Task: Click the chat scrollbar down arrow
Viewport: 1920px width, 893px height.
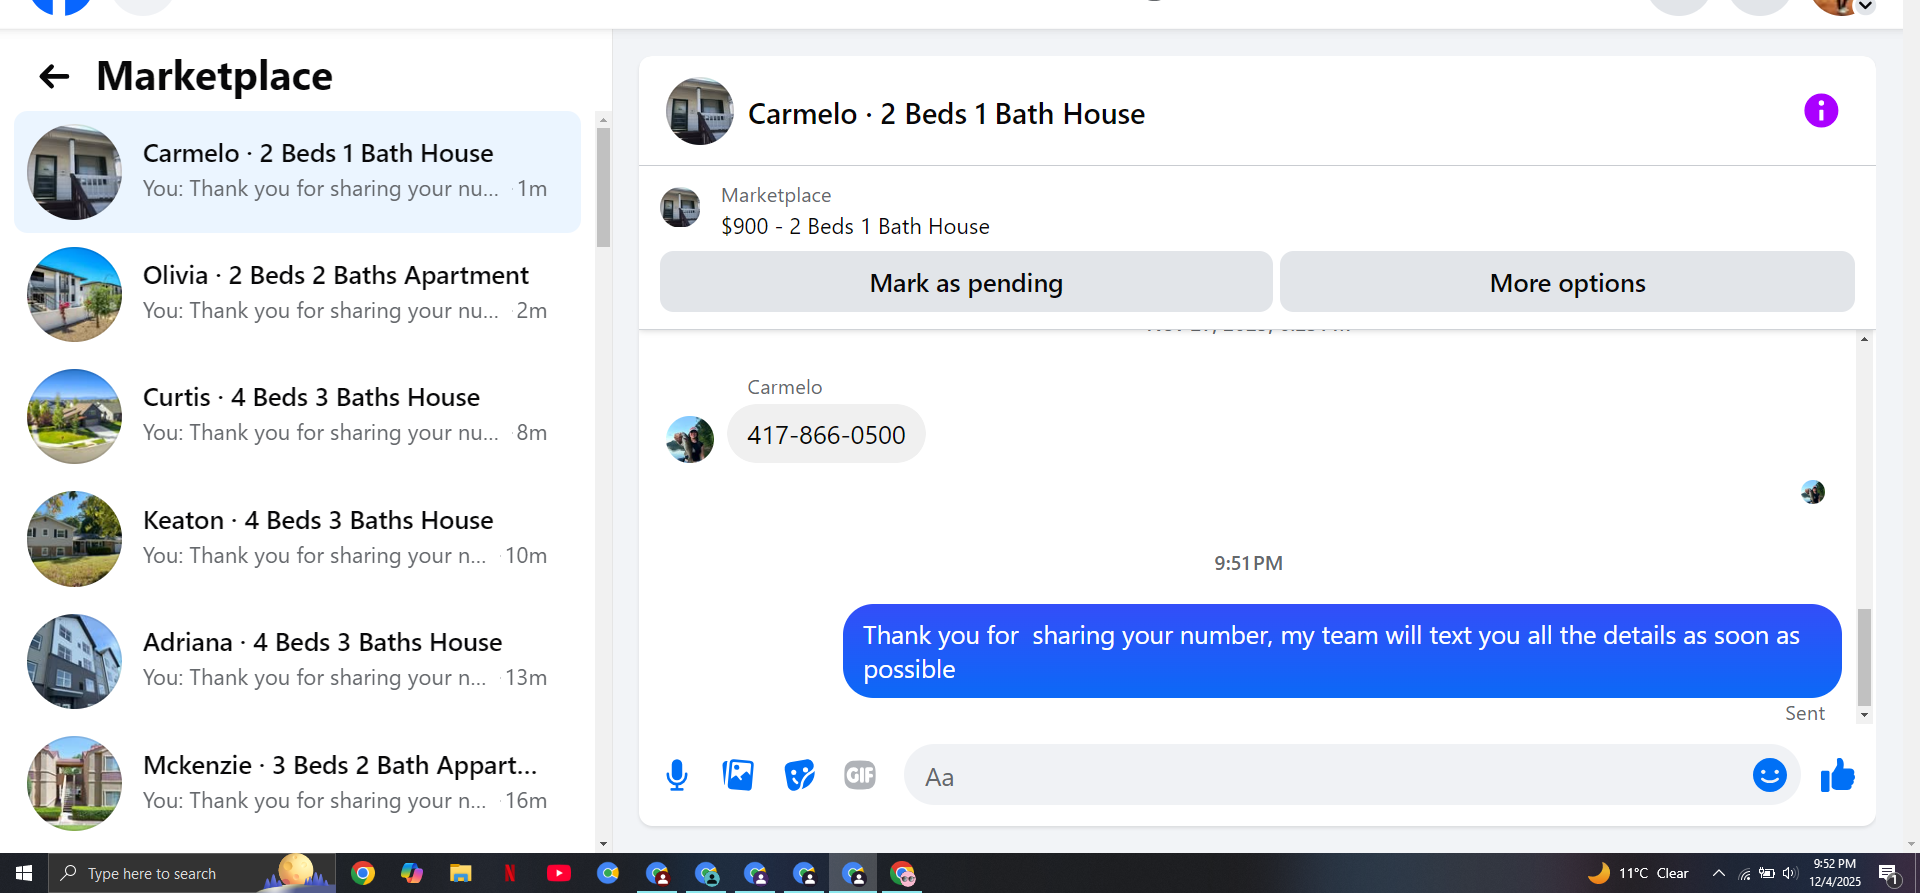Action: [x=1864, y=715]
